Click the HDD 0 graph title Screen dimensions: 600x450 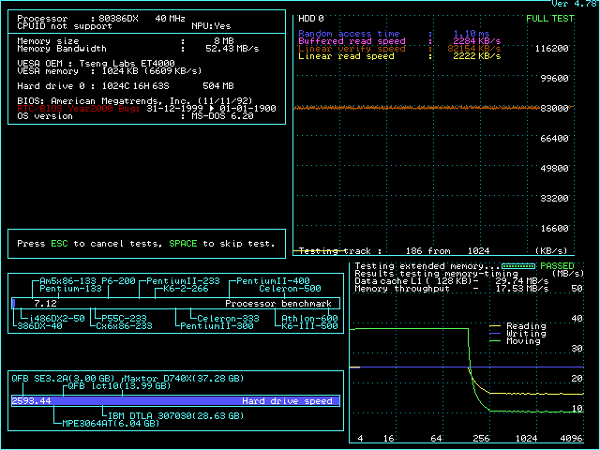311,18
